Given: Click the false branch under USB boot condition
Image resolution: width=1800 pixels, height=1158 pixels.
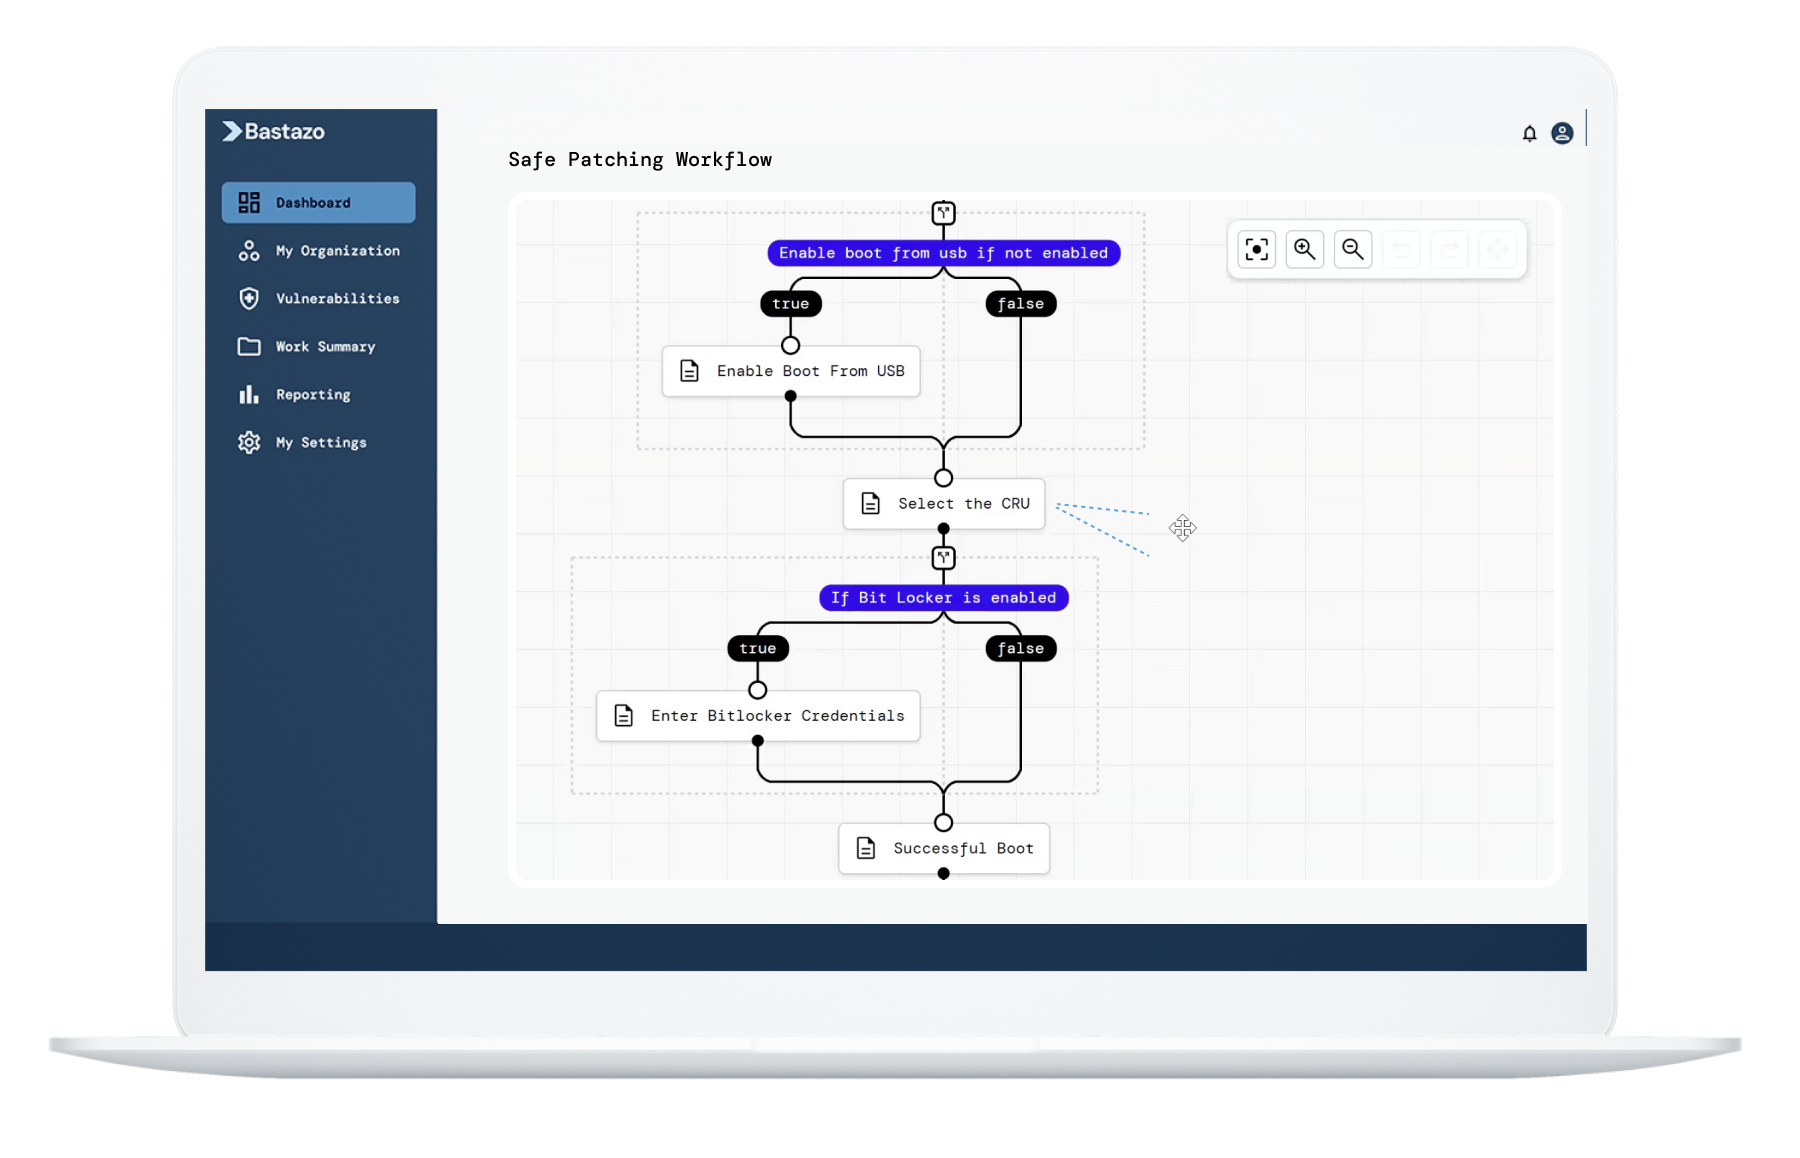Looking at the screenshot, I should pos(1021,304).
